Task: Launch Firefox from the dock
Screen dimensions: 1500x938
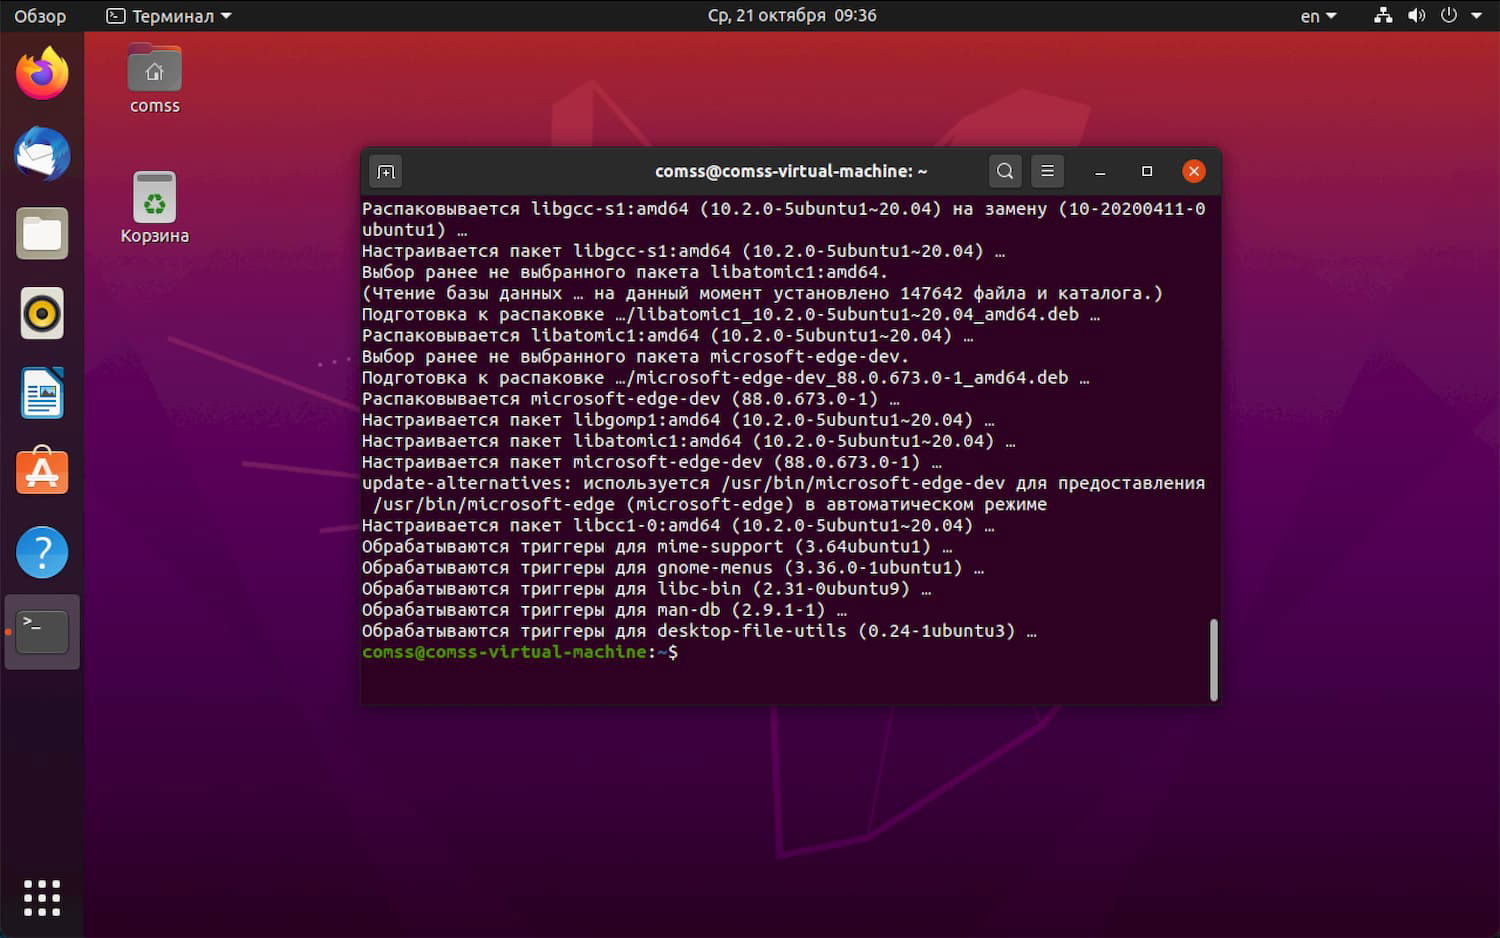Action: click(x=42, y=71)
